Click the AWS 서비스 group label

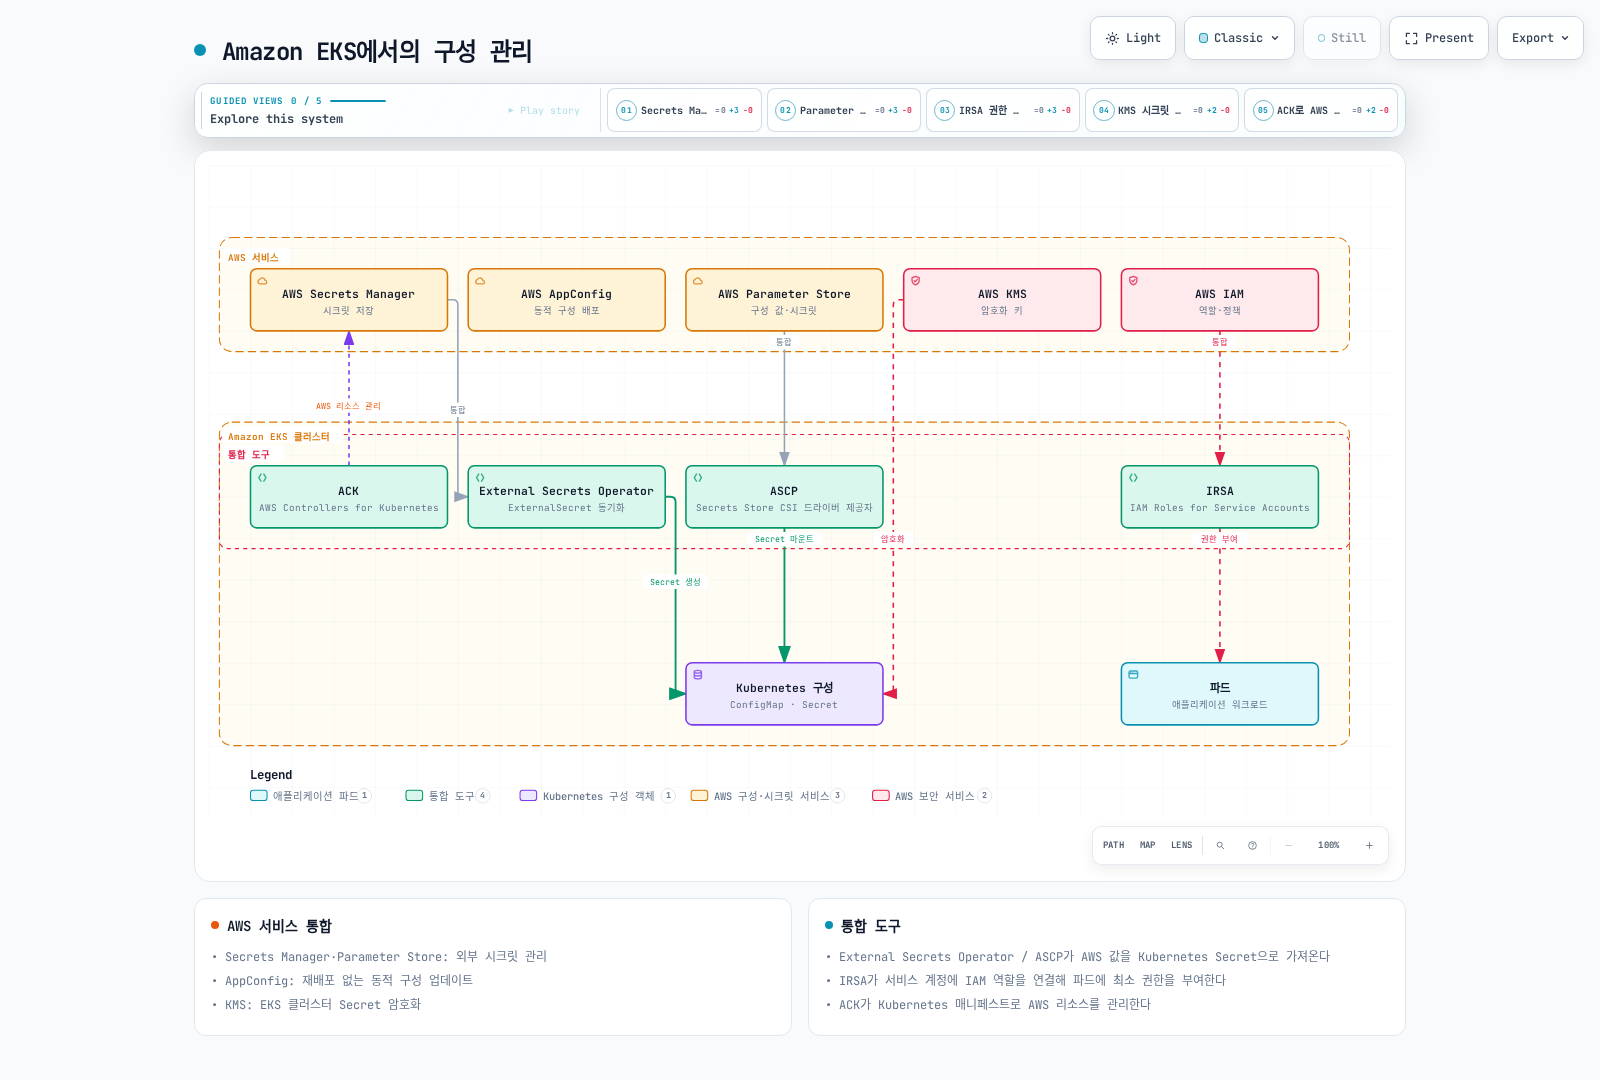(253, 258)
